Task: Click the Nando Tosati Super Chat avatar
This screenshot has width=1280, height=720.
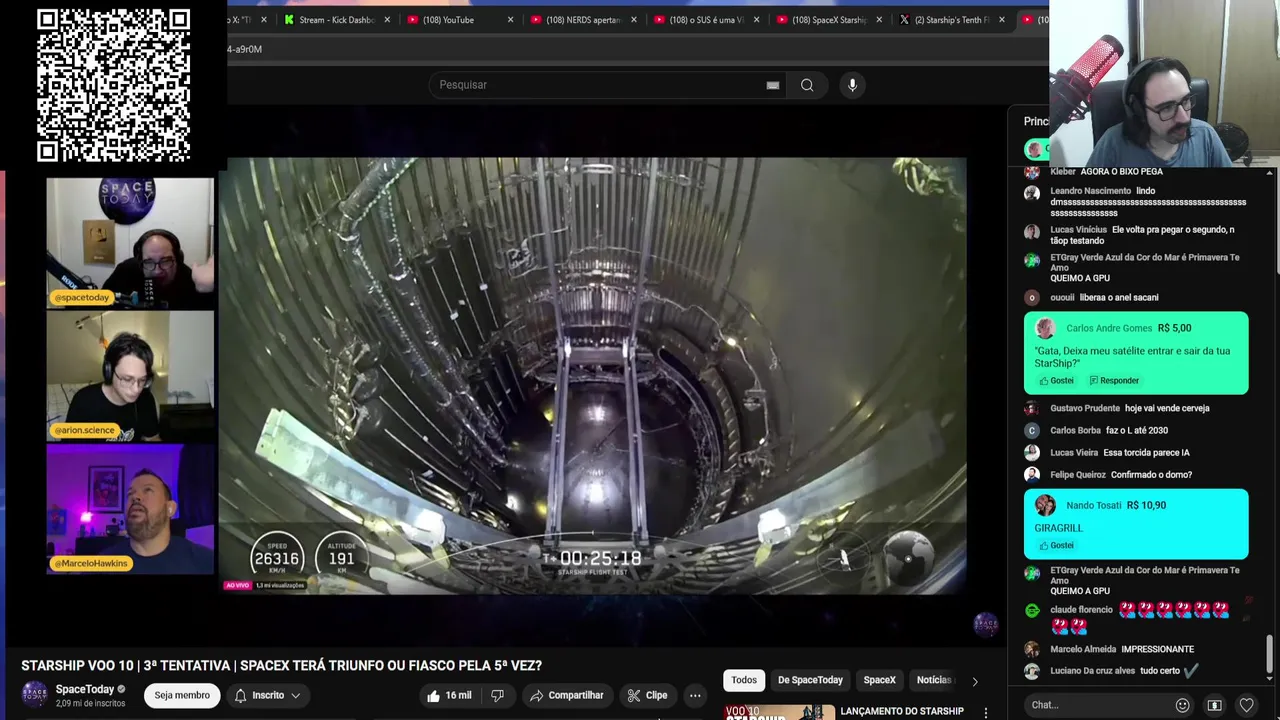Action: click(x=1045, y=506)
